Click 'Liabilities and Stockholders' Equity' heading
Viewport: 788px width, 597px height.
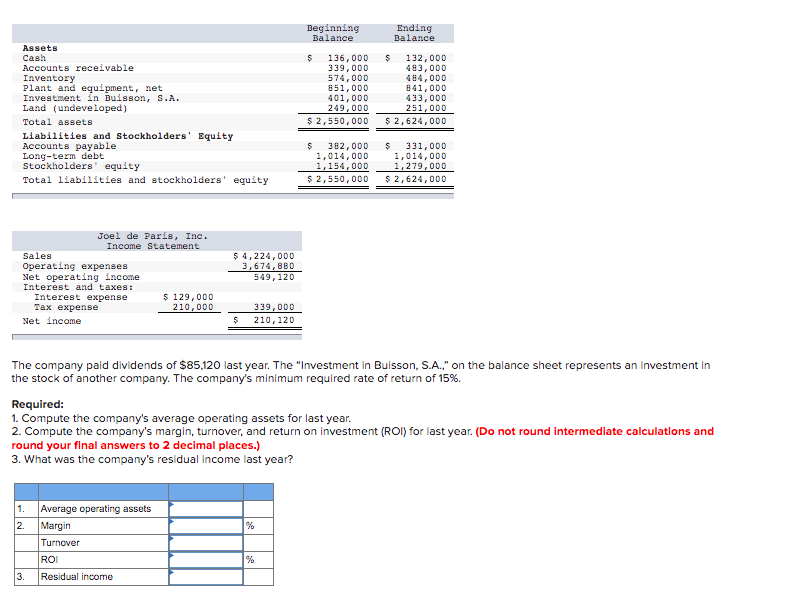point(128,136)
